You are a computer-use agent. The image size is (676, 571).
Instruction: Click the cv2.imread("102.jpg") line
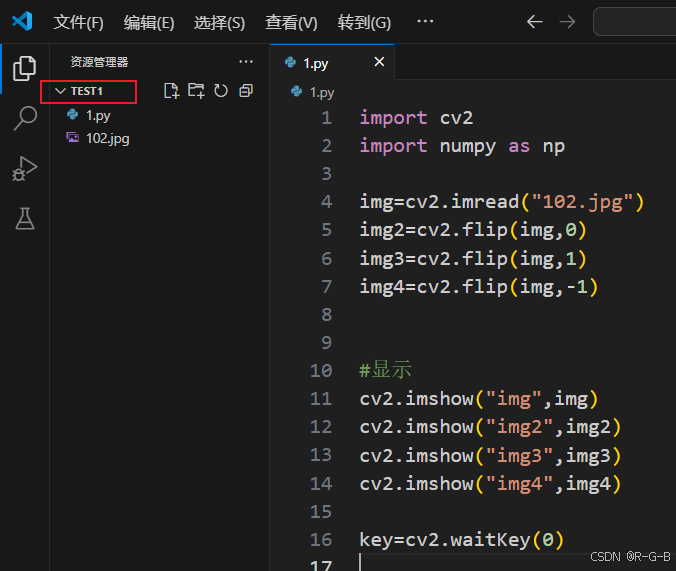click(x=502, y=202)
